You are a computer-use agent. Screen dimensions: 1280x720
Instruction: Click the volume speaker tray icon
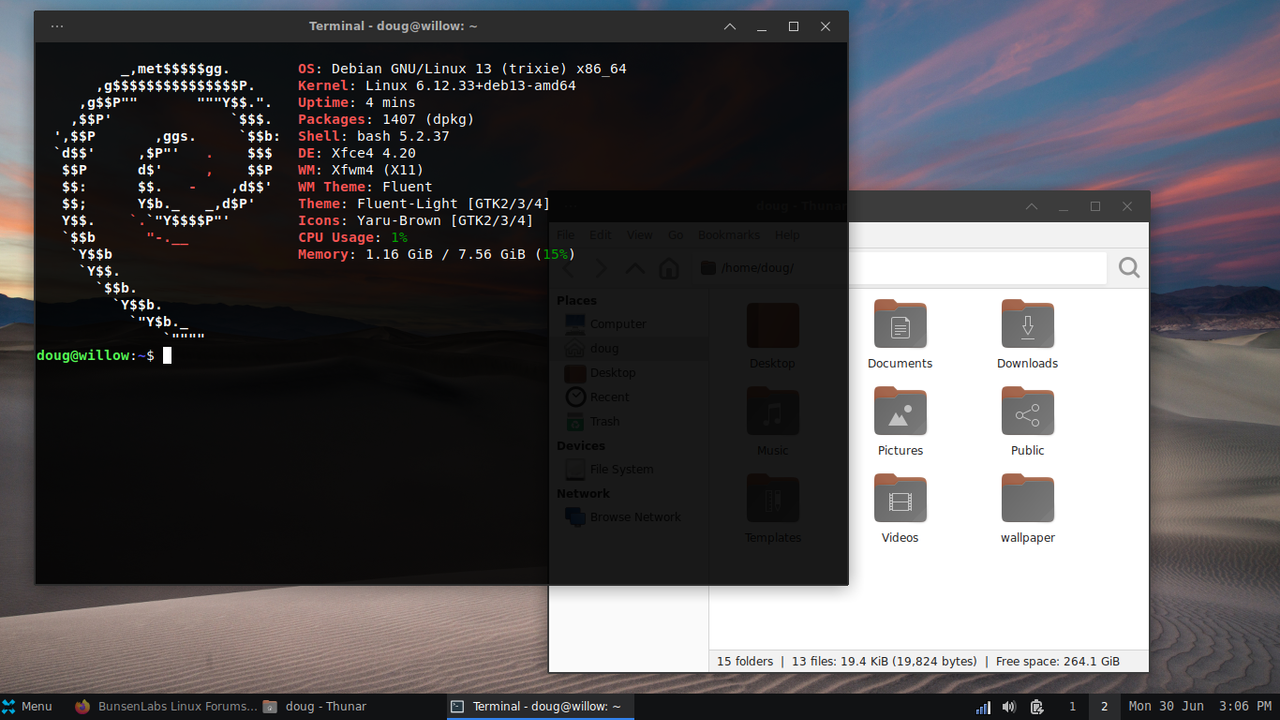1009,707
